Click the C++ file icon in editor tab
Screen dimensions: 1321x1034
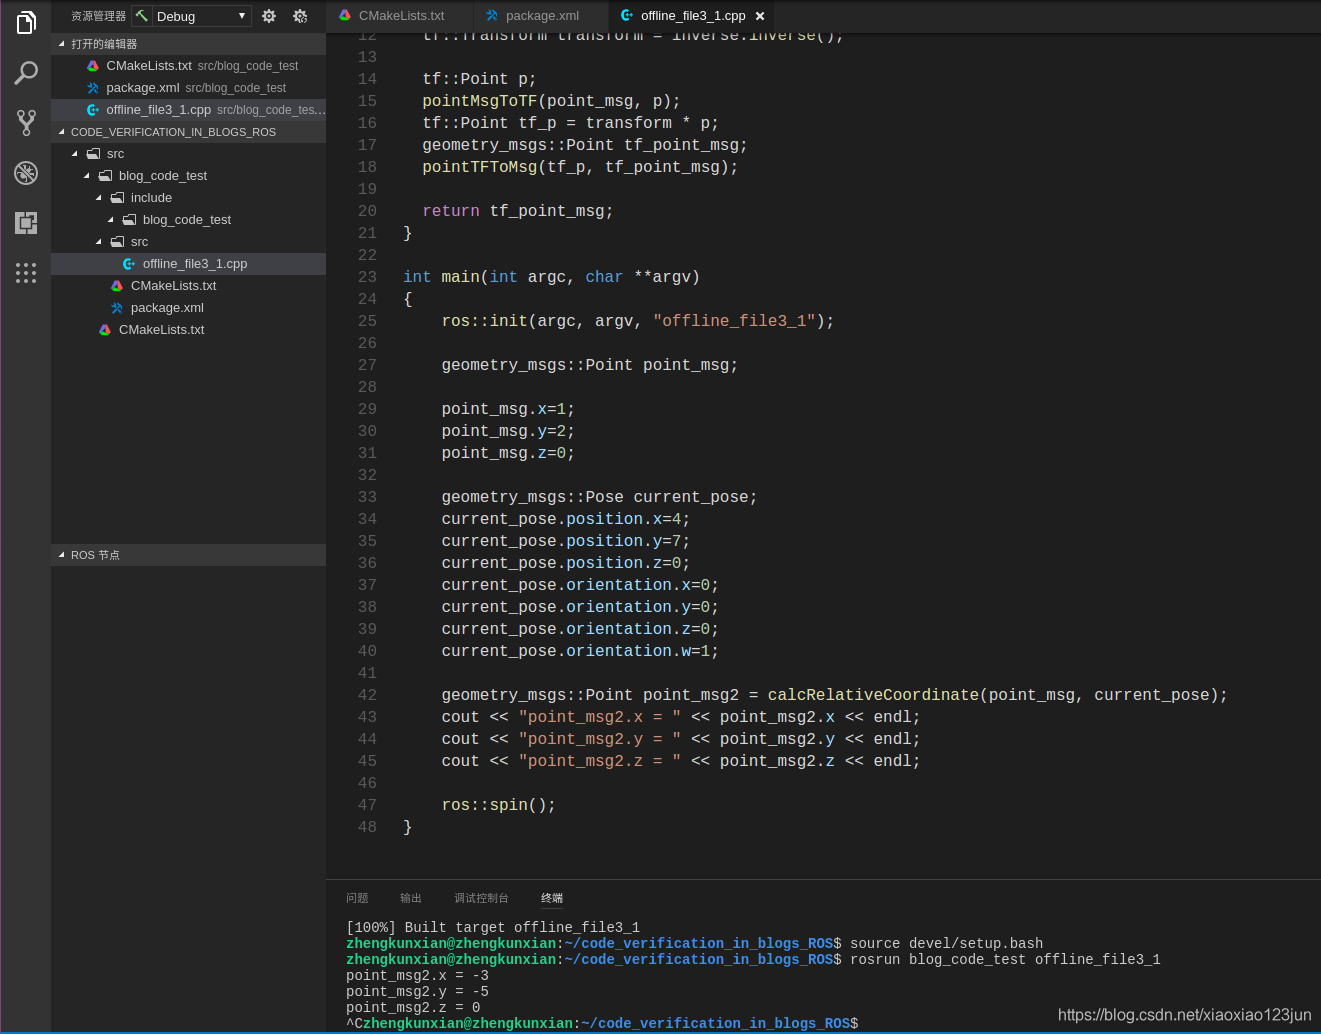coord(627,15)
